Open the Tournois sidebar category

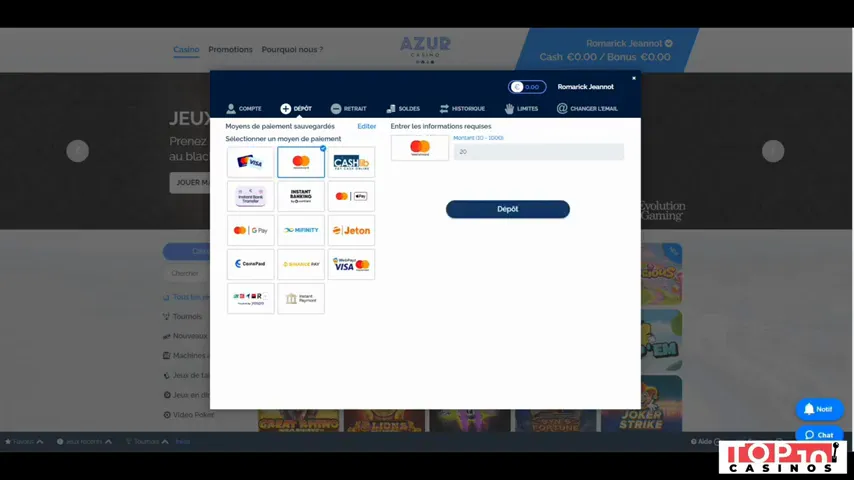(x=183, y=317)
